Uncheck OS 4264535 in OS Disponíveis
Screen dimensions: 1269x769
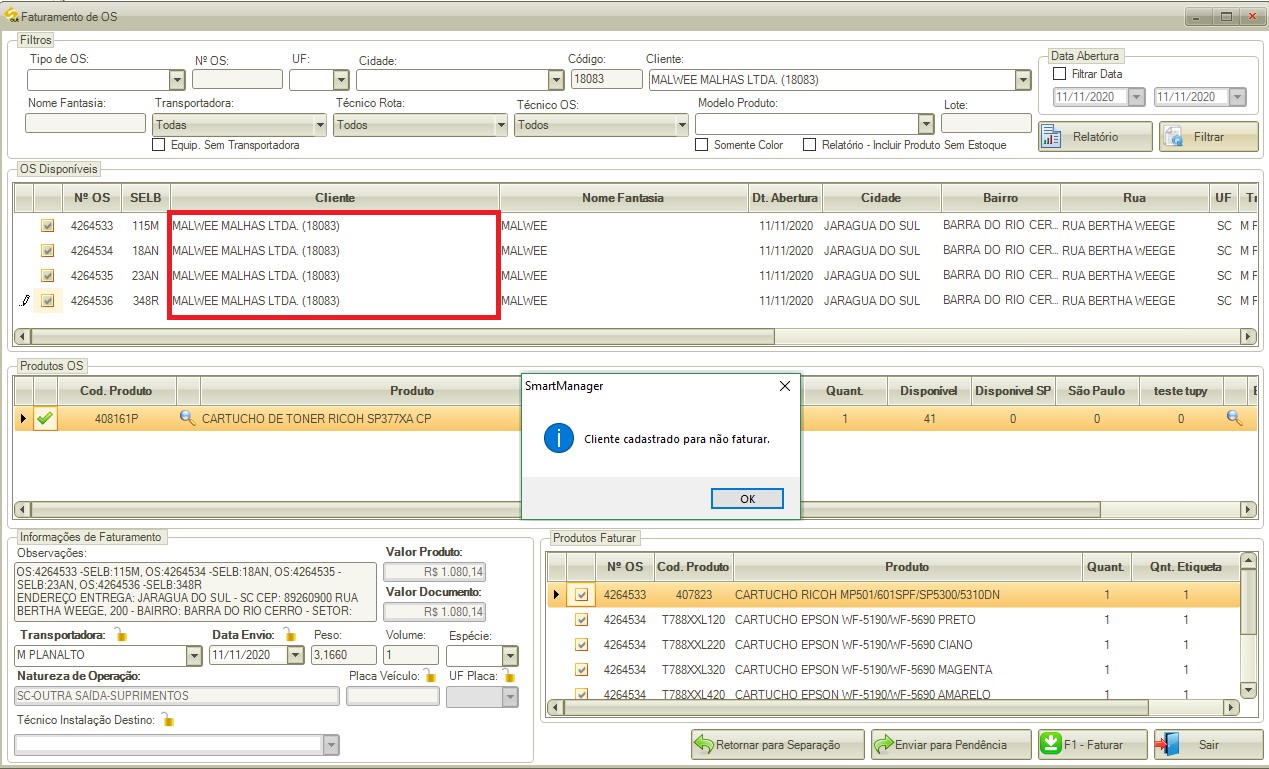(47, 276)
